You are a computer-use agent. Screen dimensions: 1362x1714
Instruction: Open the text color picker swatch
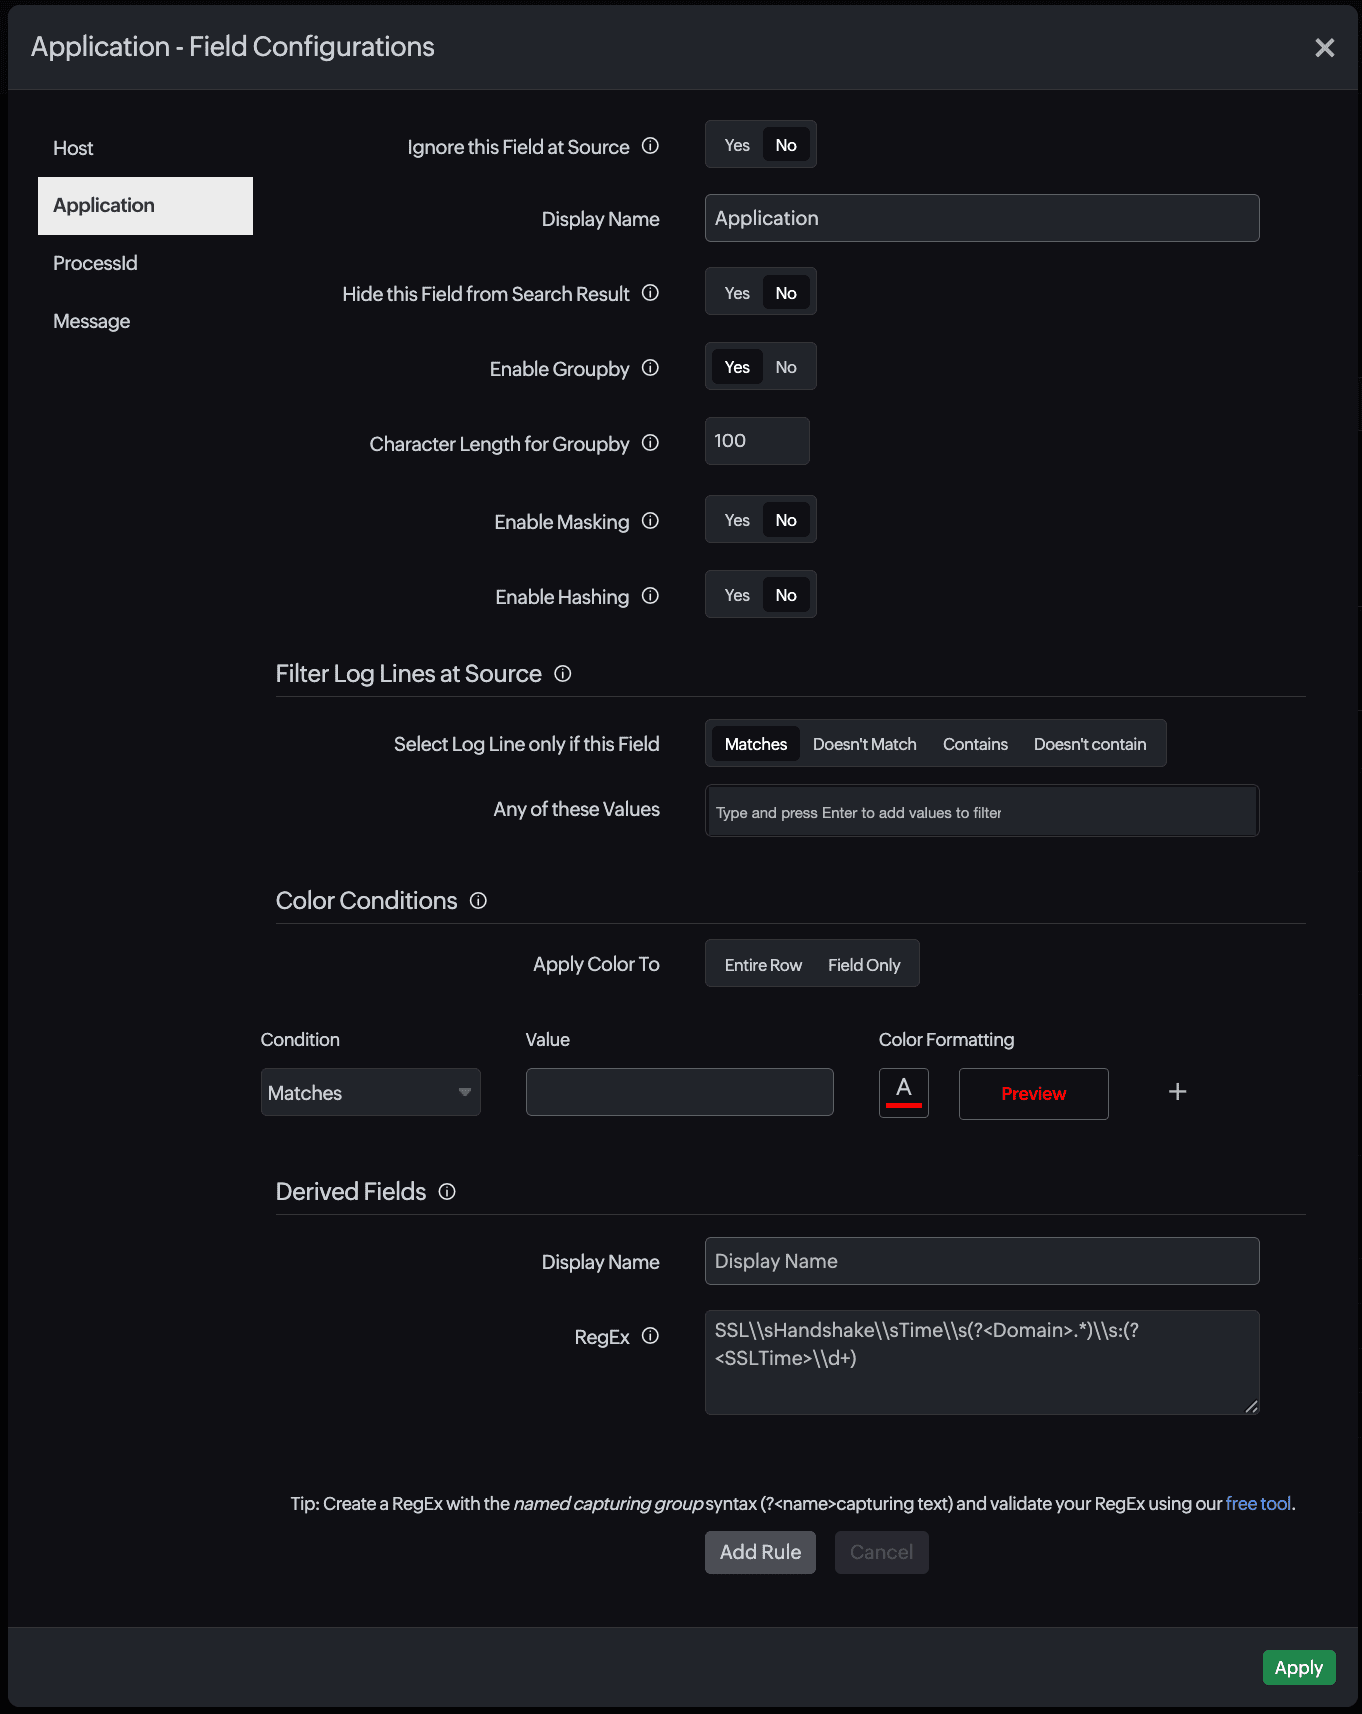[x=903, y=1092]
